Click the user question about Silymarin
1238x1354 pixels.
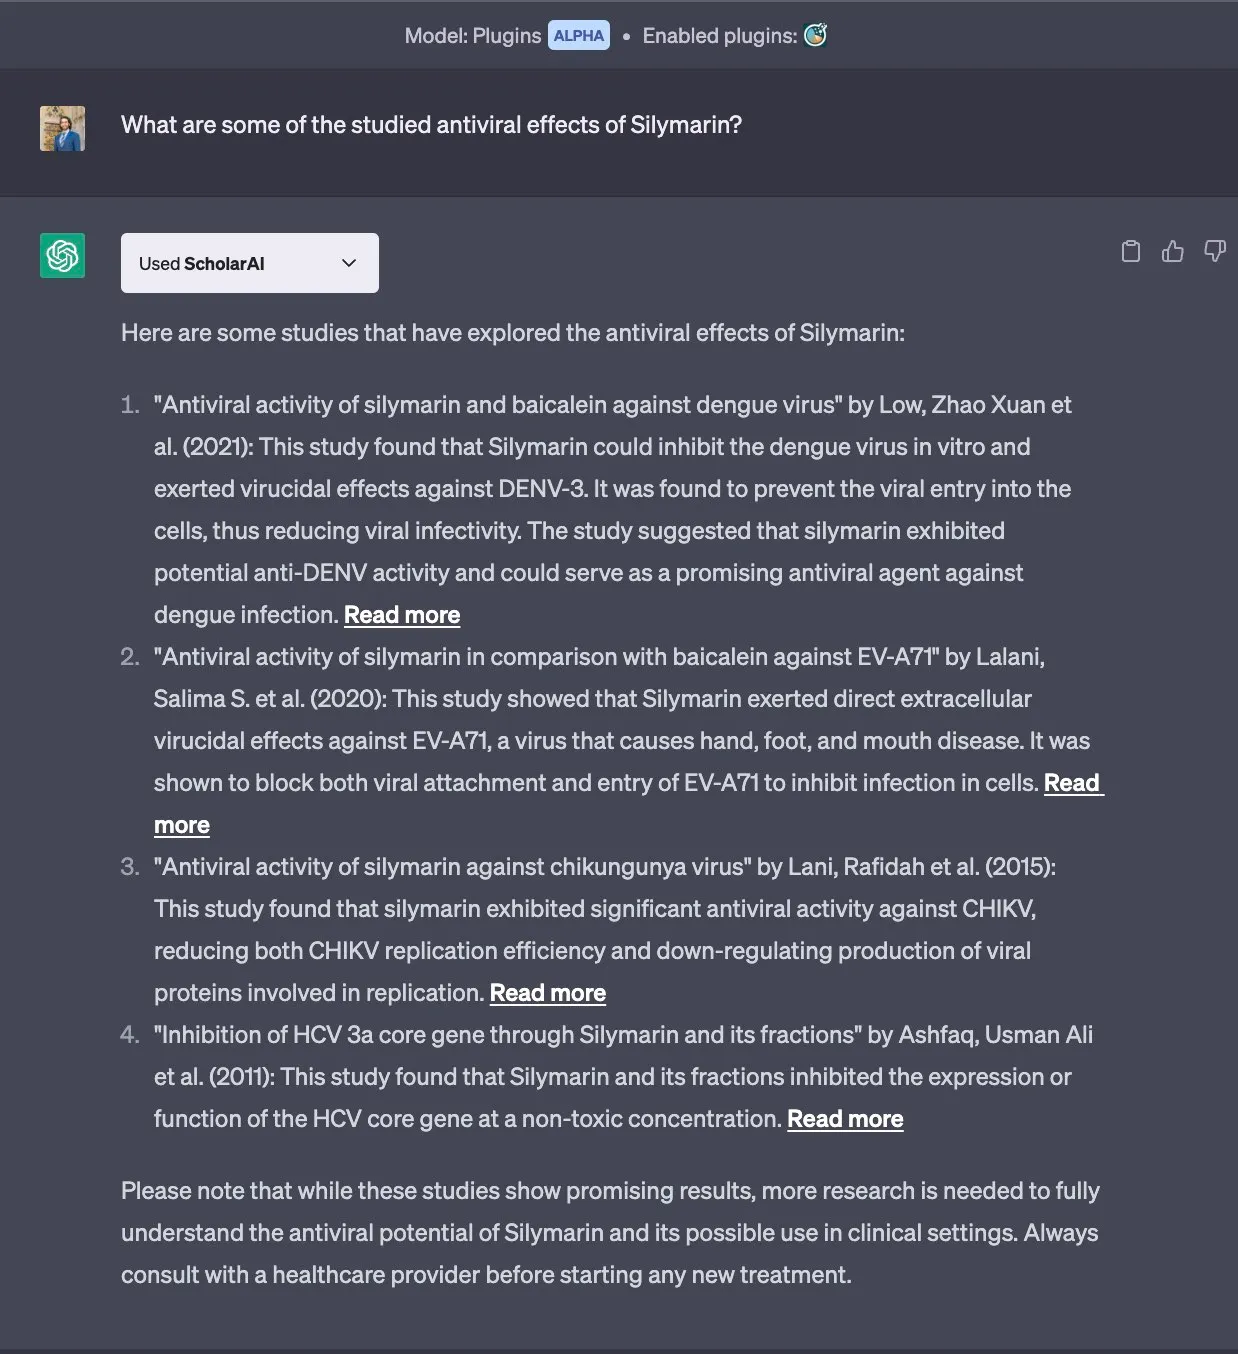431,125
